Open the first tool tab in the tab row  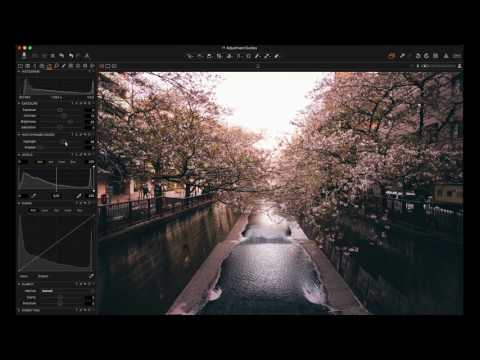pos(20,66)
